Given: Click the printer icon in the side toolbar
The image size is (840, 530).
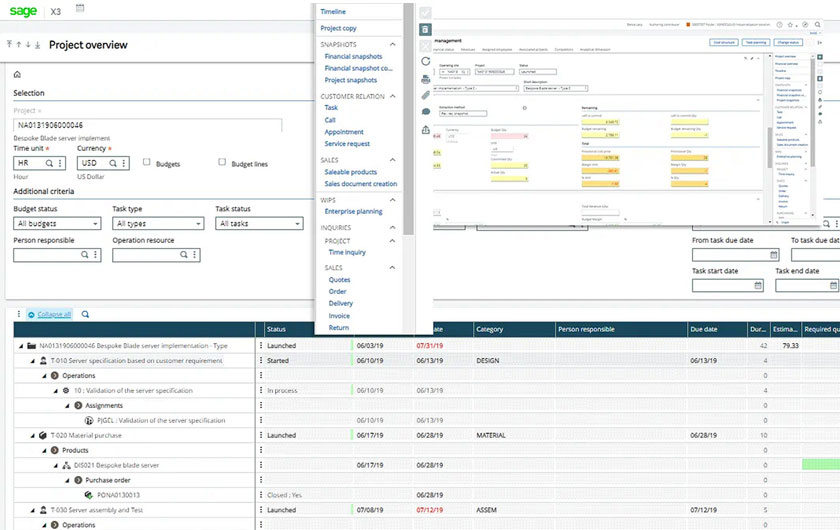Looking at the screenshot, I should [x=426, y=78].
